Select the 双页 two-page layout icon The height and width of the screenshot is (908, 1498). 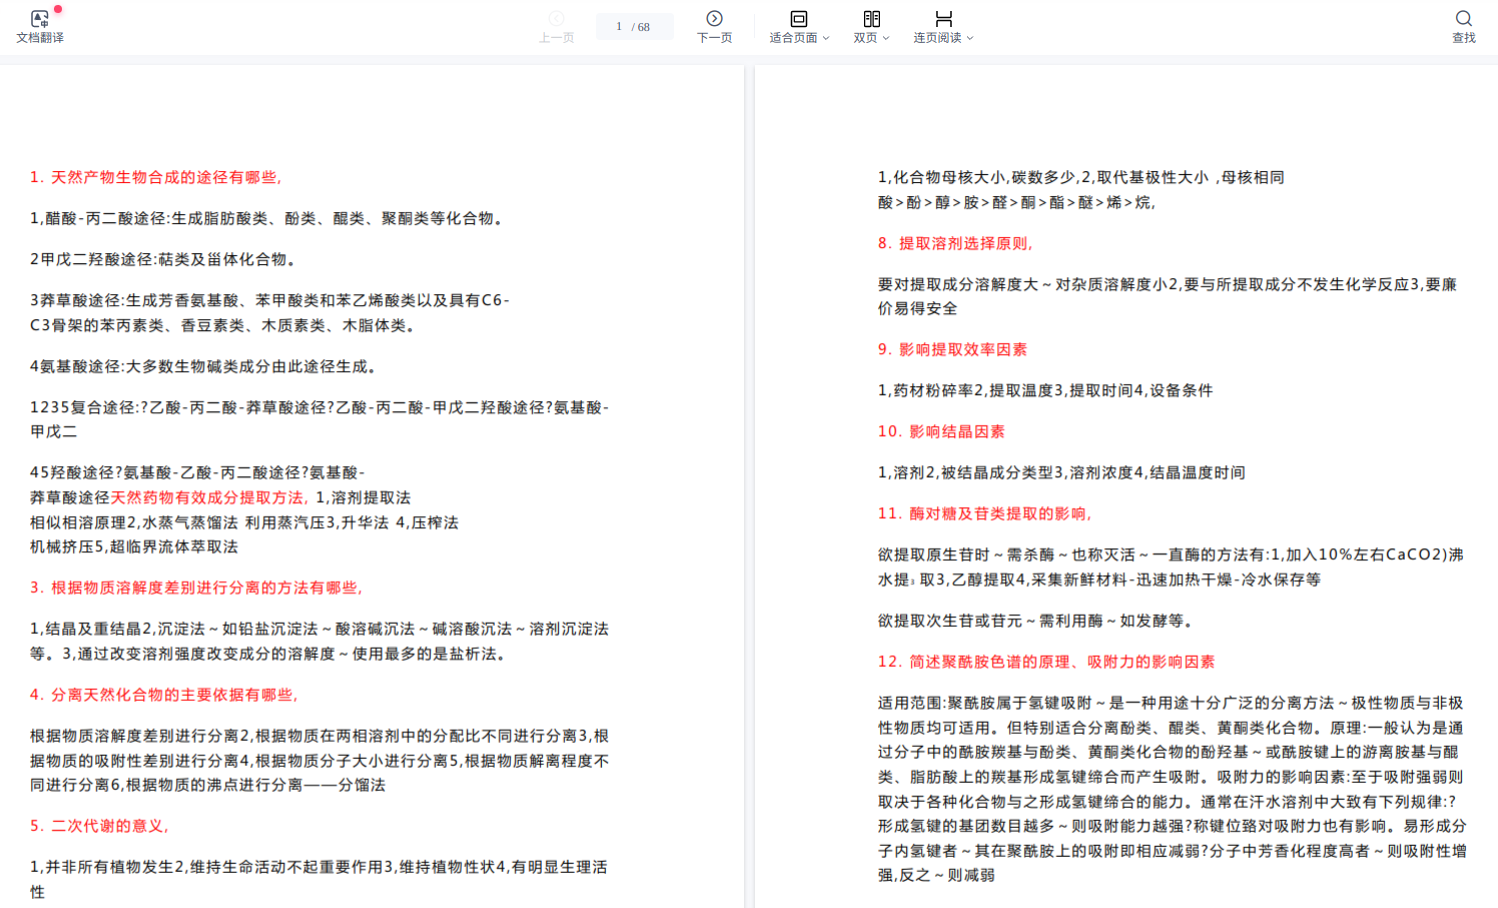(x=871, y=18)
